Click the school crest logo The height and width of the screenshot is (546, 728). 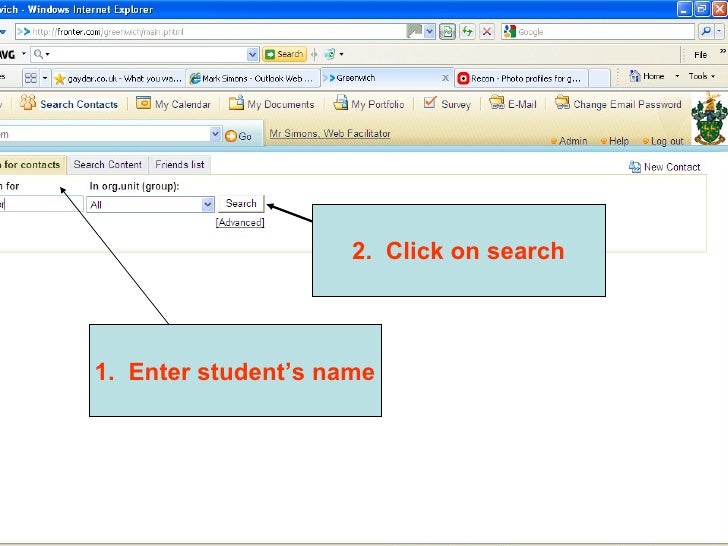pyautogui.click(x=709, y=119)
